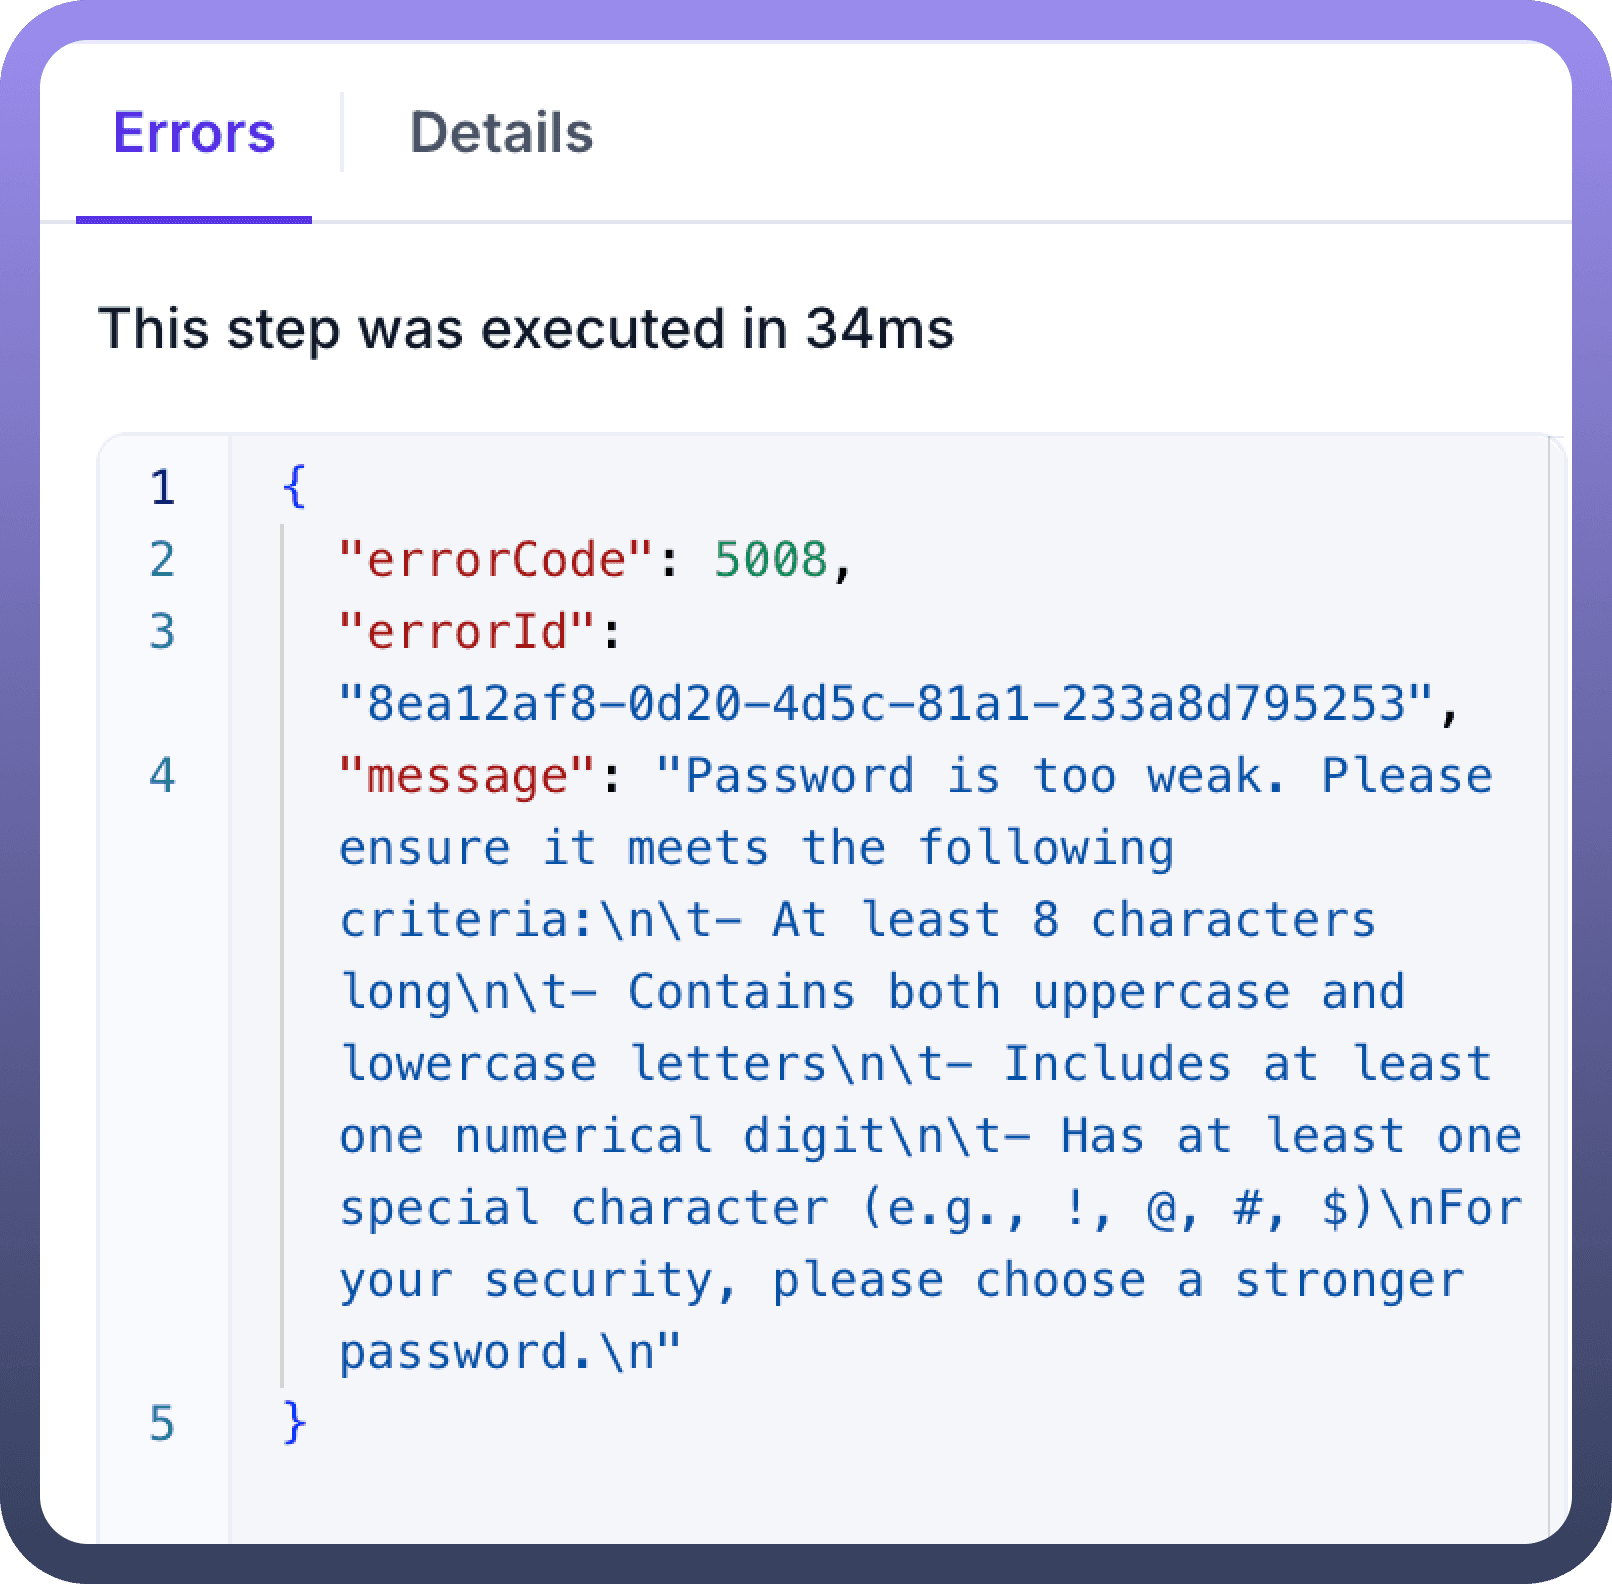This screenshot has height=1584, width=1612.
Task: Place cursor at the opening curly brace
Action: tap(294, 488)
